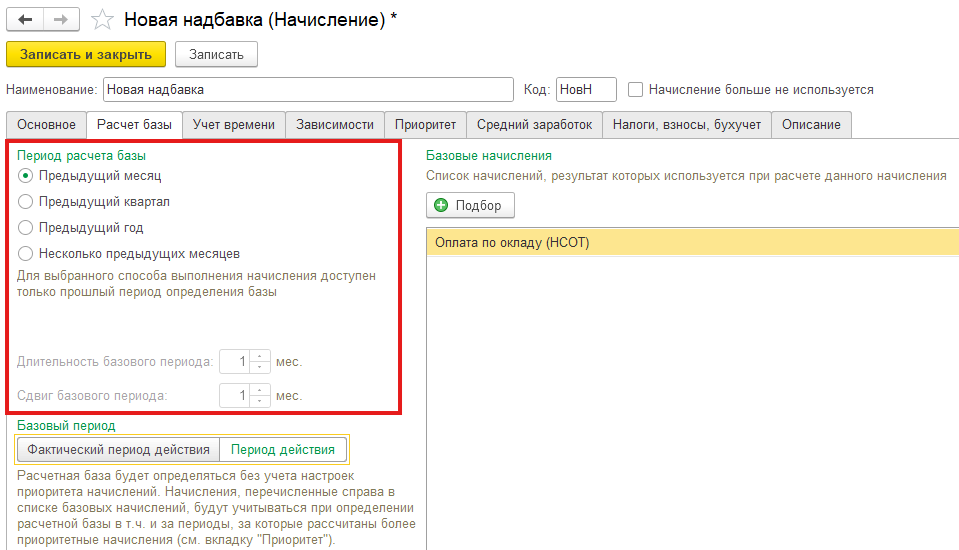
Task: Open Налоги, взносы, бухучет tab
Action: [687, 125]
